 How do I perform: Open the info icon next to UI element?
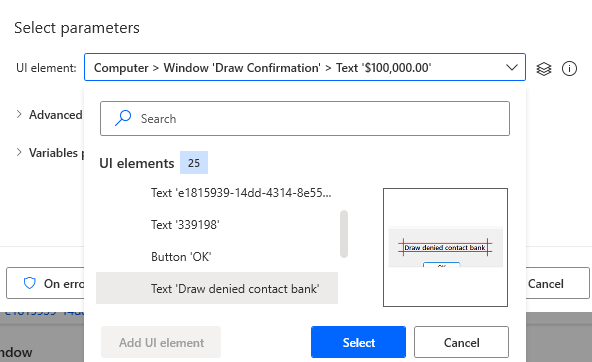pos(569,69)
